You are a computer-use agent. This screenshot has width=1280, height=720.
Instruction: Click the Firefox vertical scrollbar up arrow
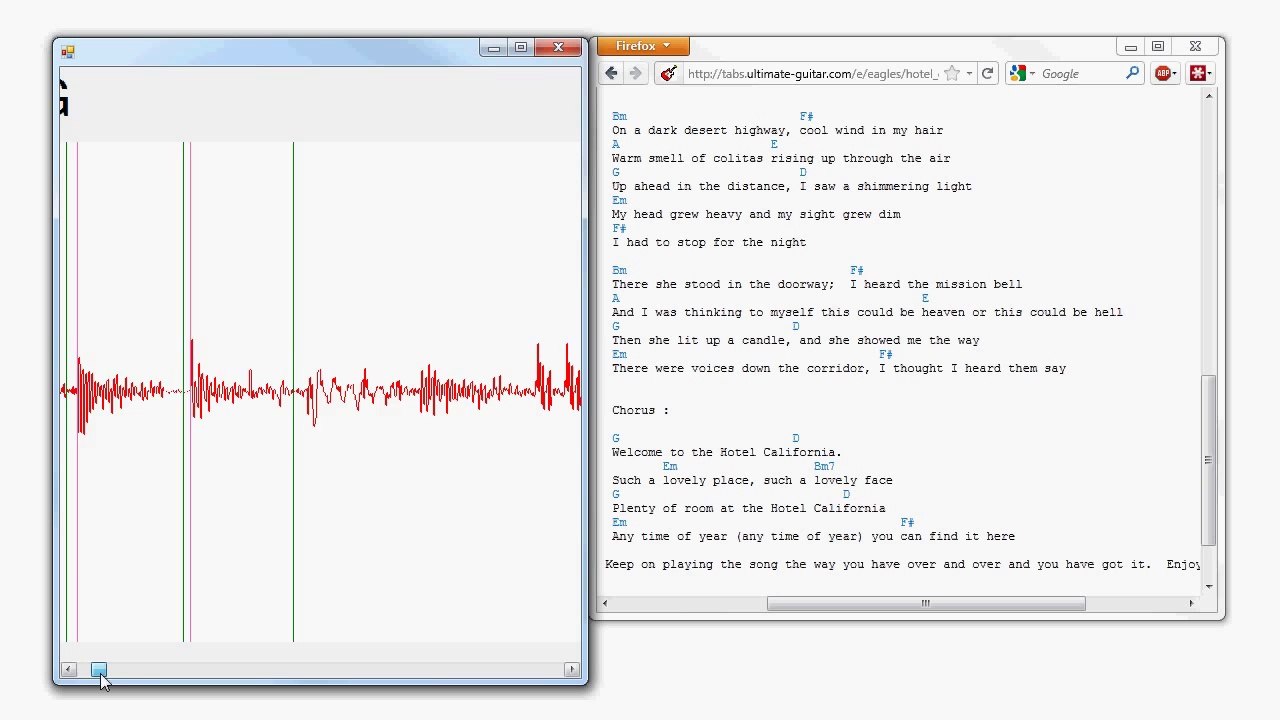click(1209, 96)
